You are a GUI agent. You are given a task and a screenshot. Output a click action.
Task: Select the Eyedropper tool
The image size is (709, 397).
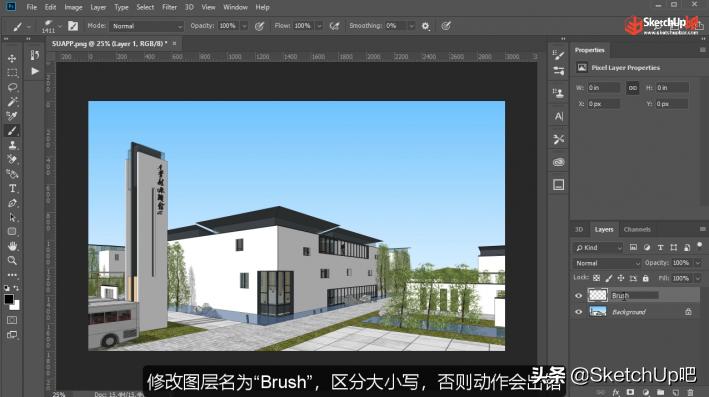12,116
